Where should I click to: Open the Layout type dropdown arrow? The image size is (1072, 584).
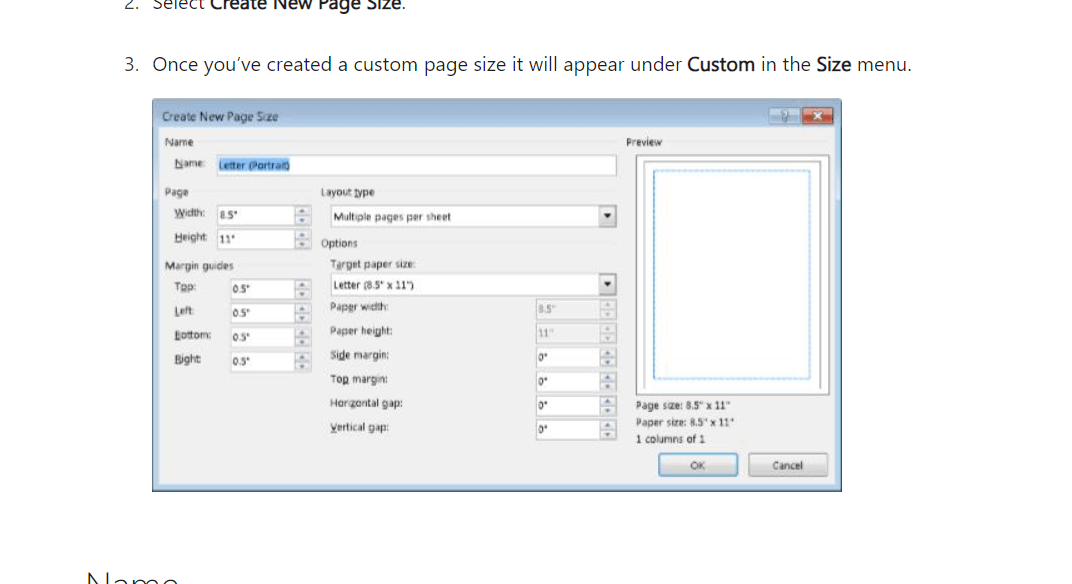[x=607, y=216]
